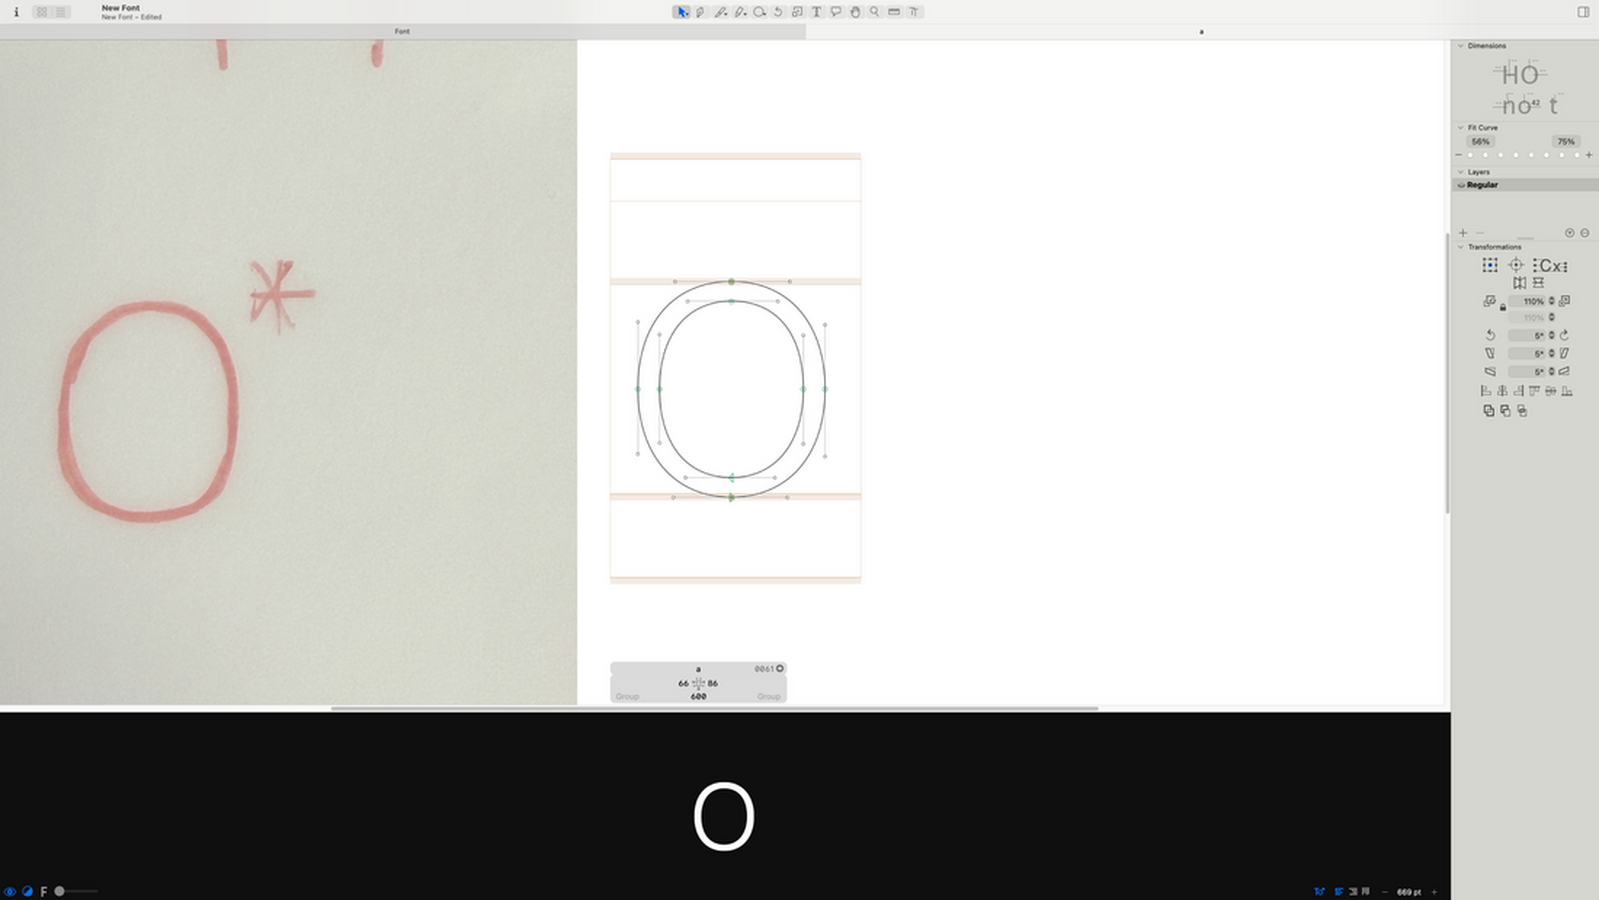The height and width of the screenshot is (900, 1599).
Task: Choose the Hand tool
Action: [855, 12]
